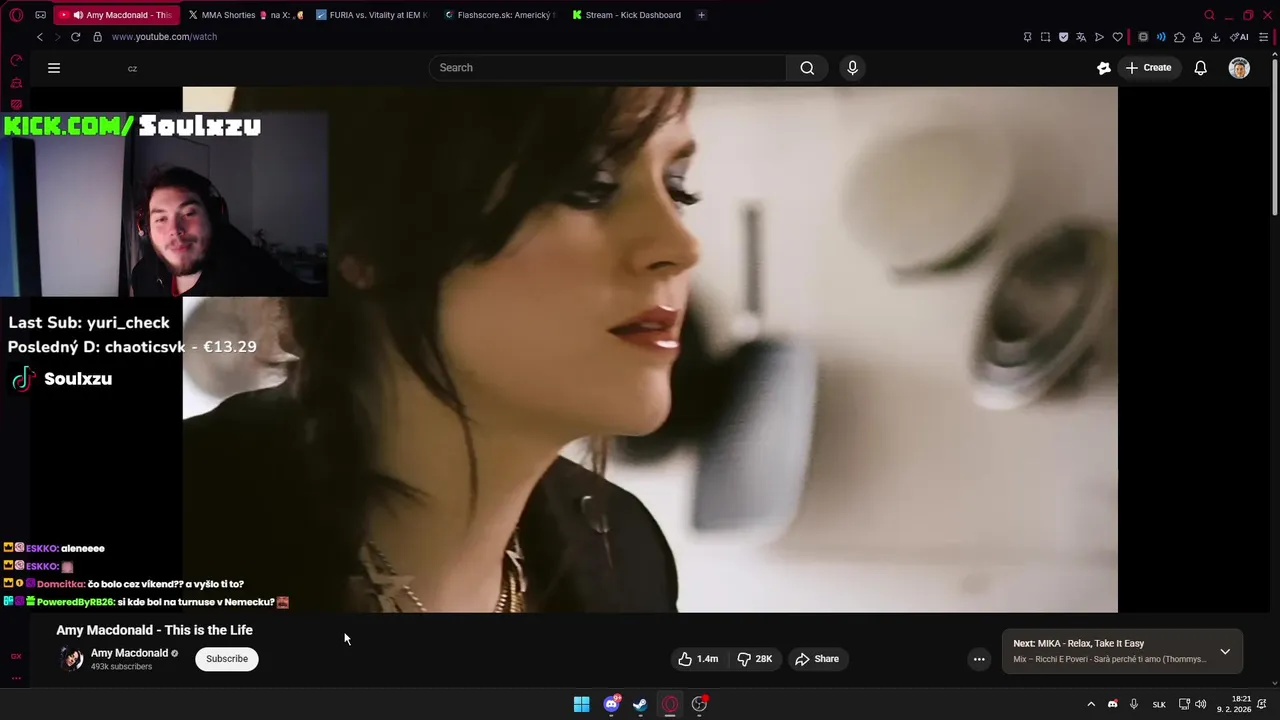Open the downloads icon in browser toolbar

point(1215,37)
